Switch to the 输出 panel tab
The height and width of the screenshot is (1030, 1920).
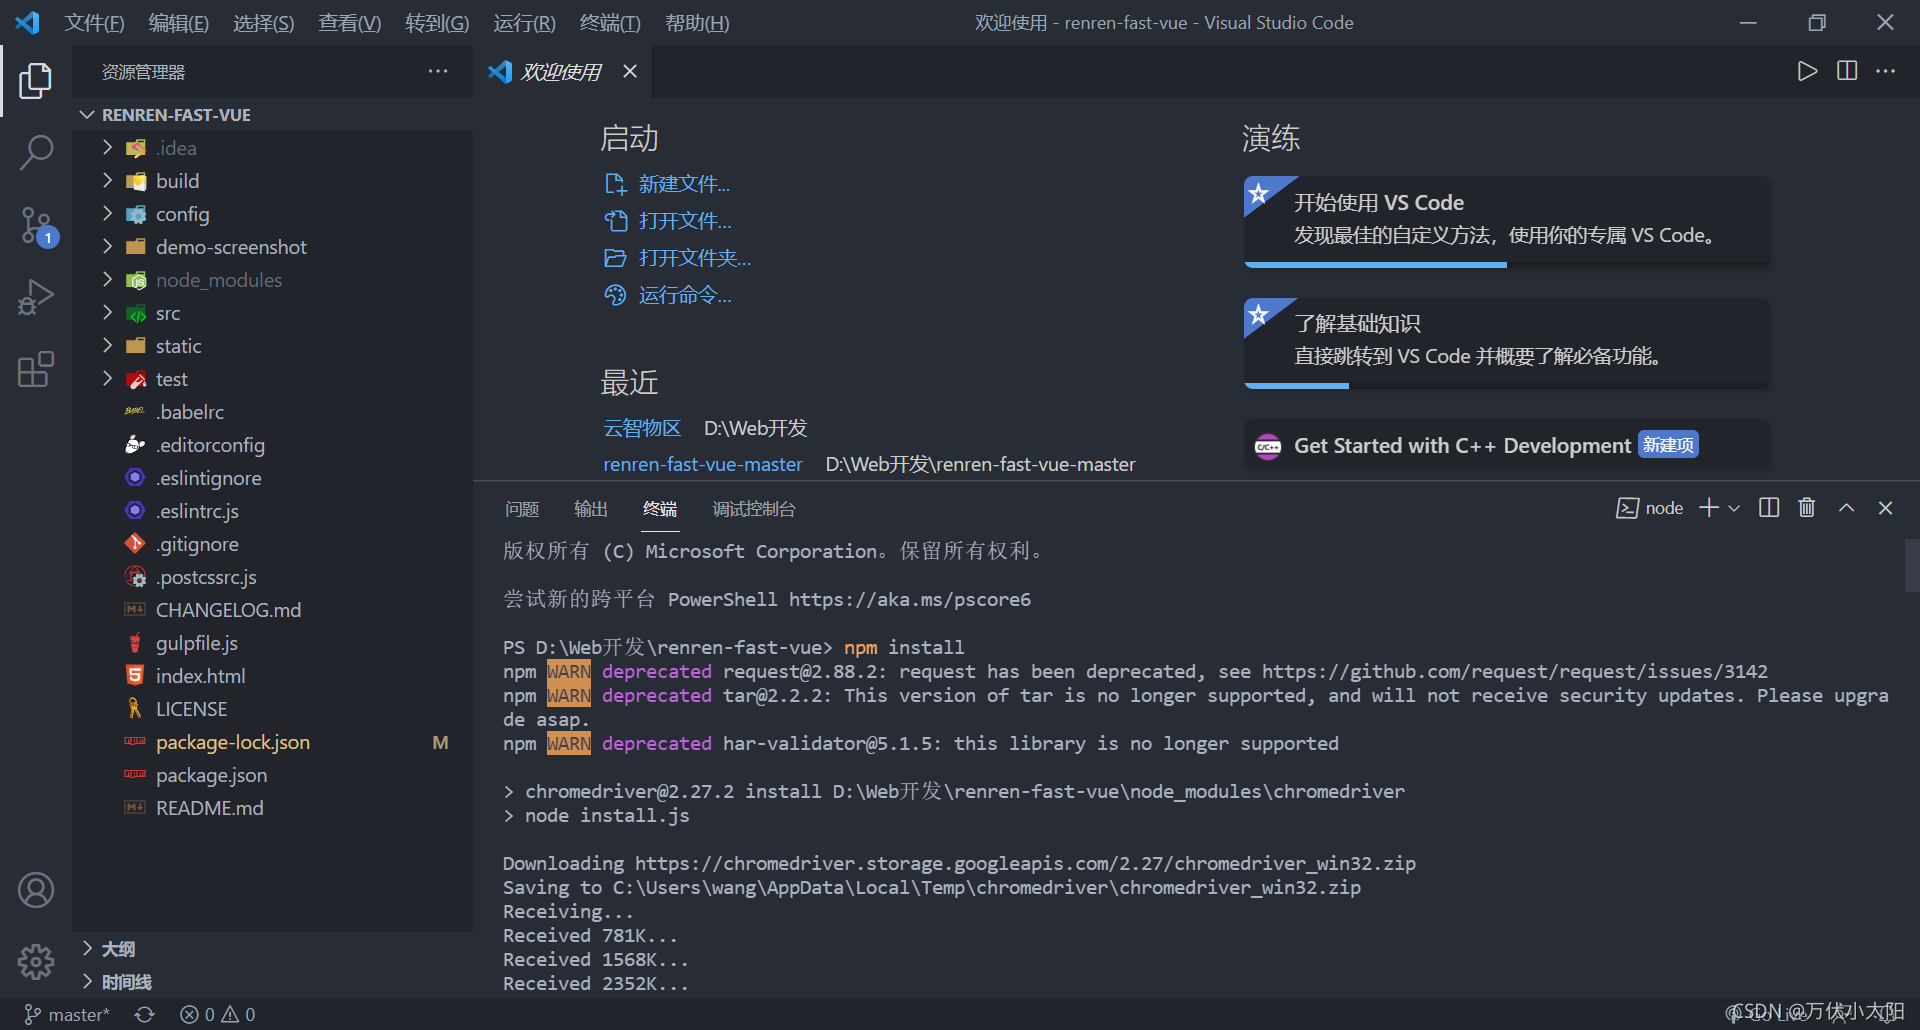[x=591, y=509]
